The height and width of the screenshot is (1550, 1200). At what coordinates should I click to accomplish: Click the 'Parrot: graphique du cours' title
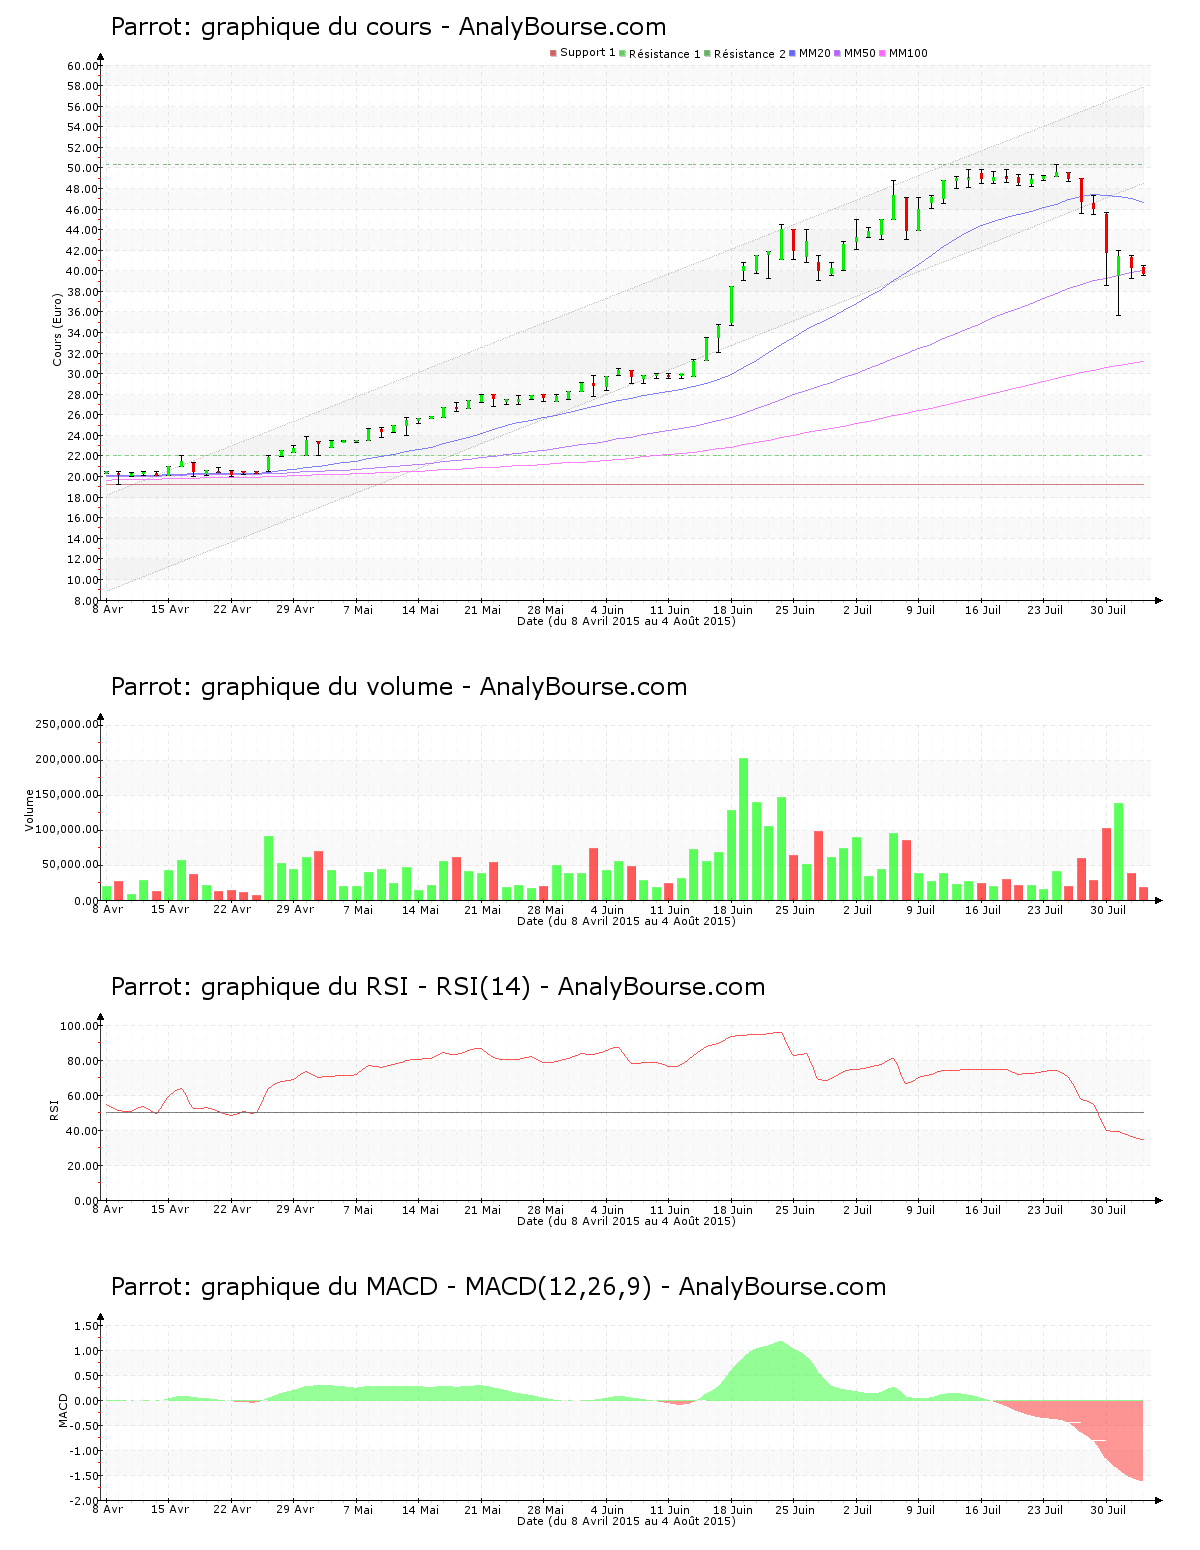pyautogui.click(x=388, y=27)
